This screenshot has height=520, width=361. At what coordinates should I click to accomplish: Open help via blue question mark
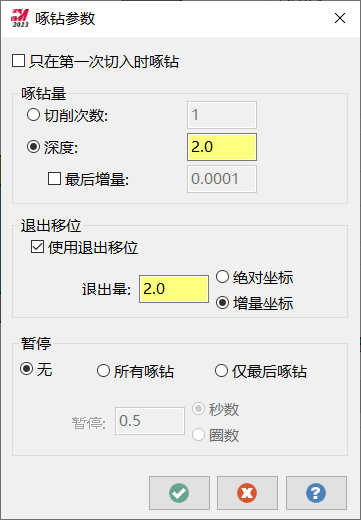[316, 493]
